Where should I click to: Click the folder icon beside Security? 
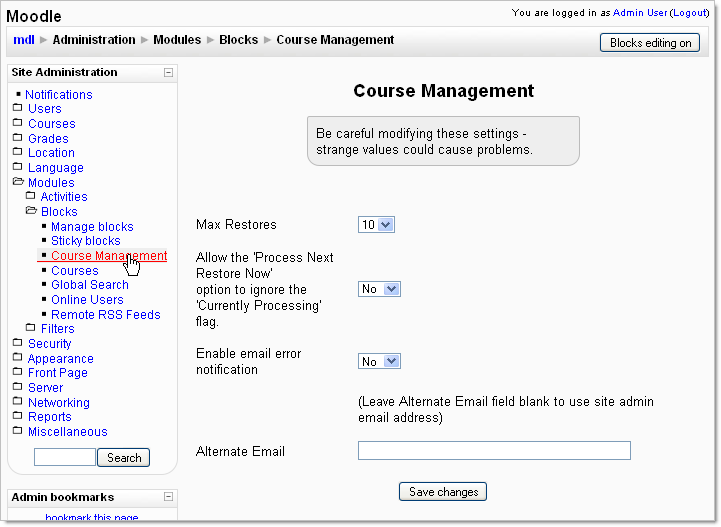click(x=17, y=342)
